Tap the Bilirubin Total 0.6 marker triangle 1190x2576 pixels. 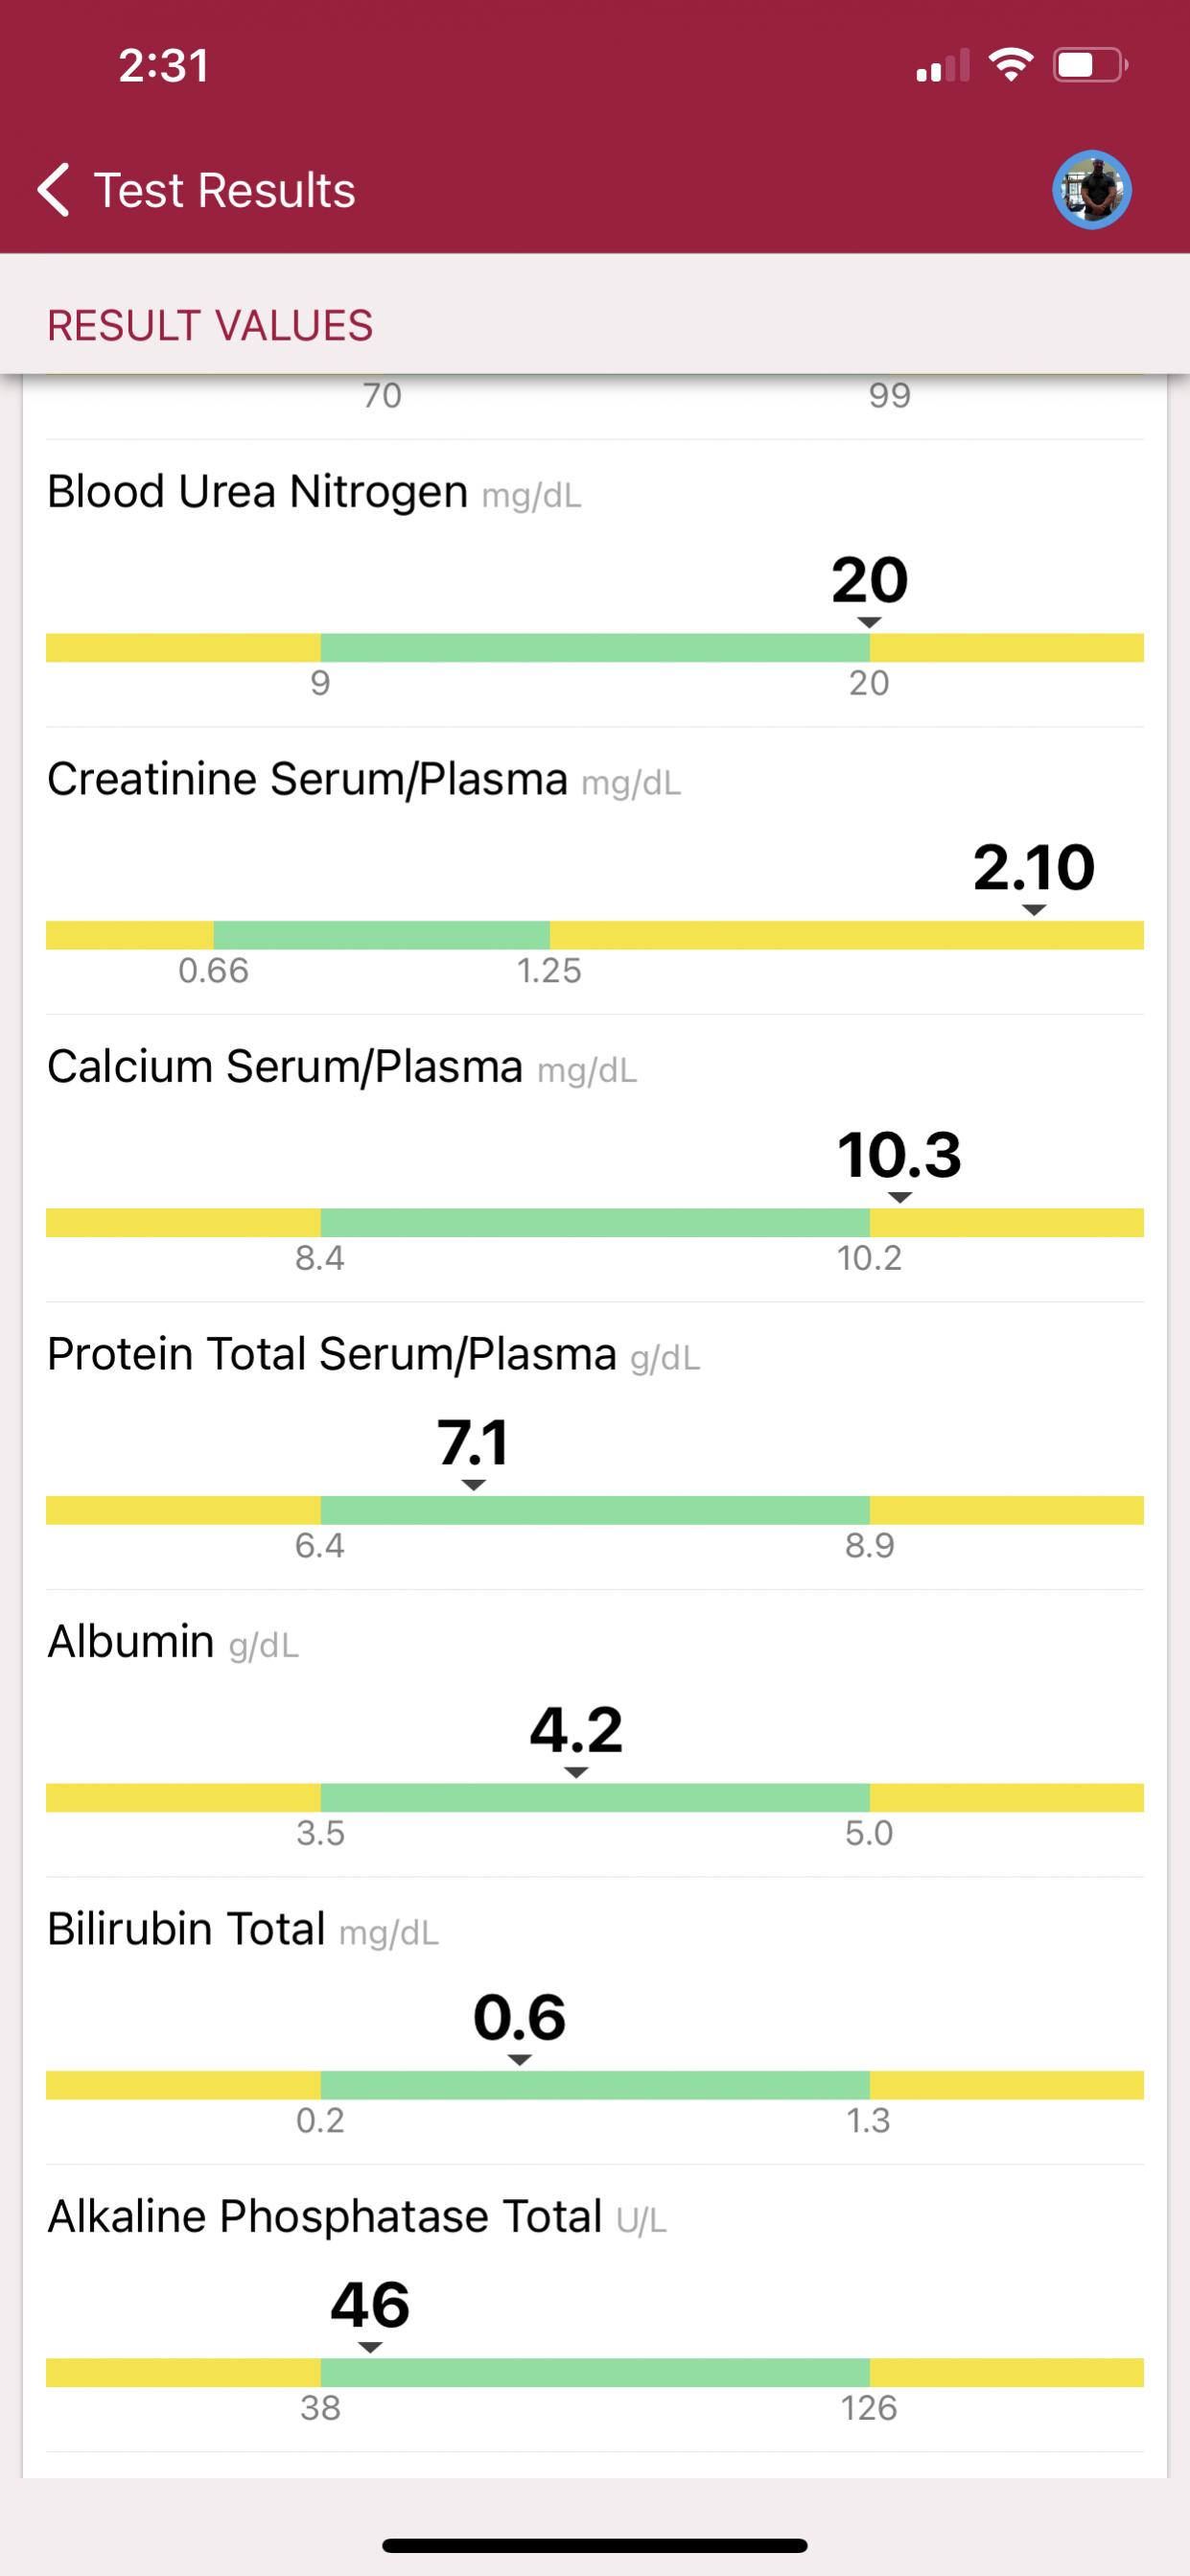pos(519,2060)
